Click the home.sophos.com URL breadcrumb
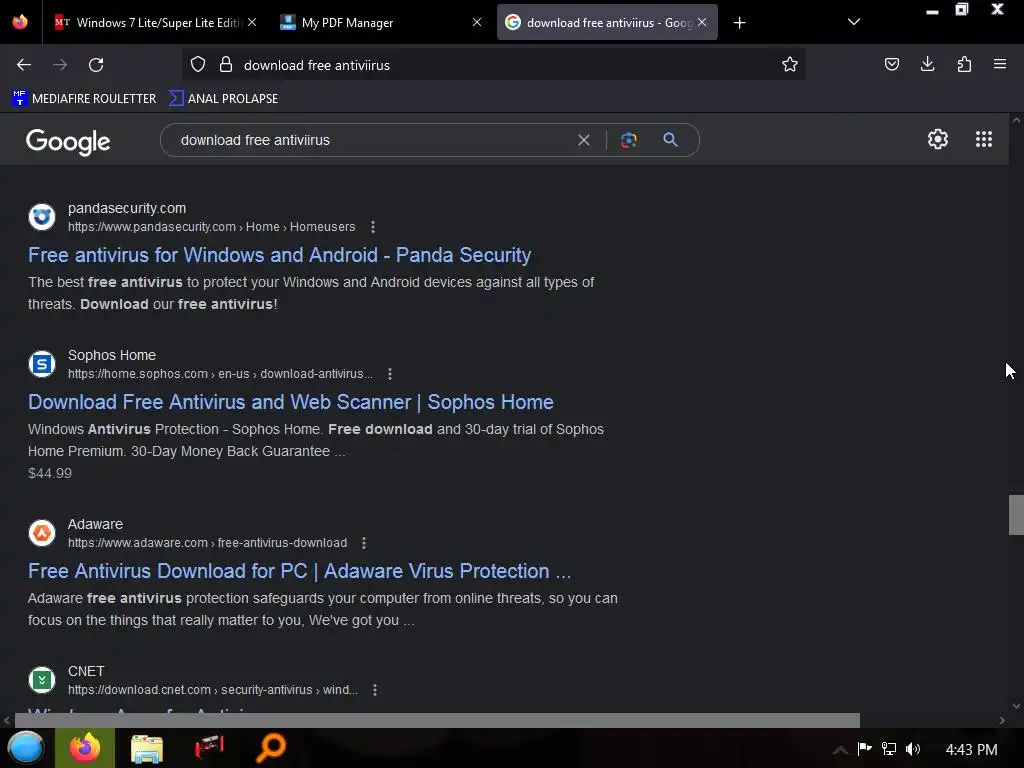1024x768 pixels. 220,374
